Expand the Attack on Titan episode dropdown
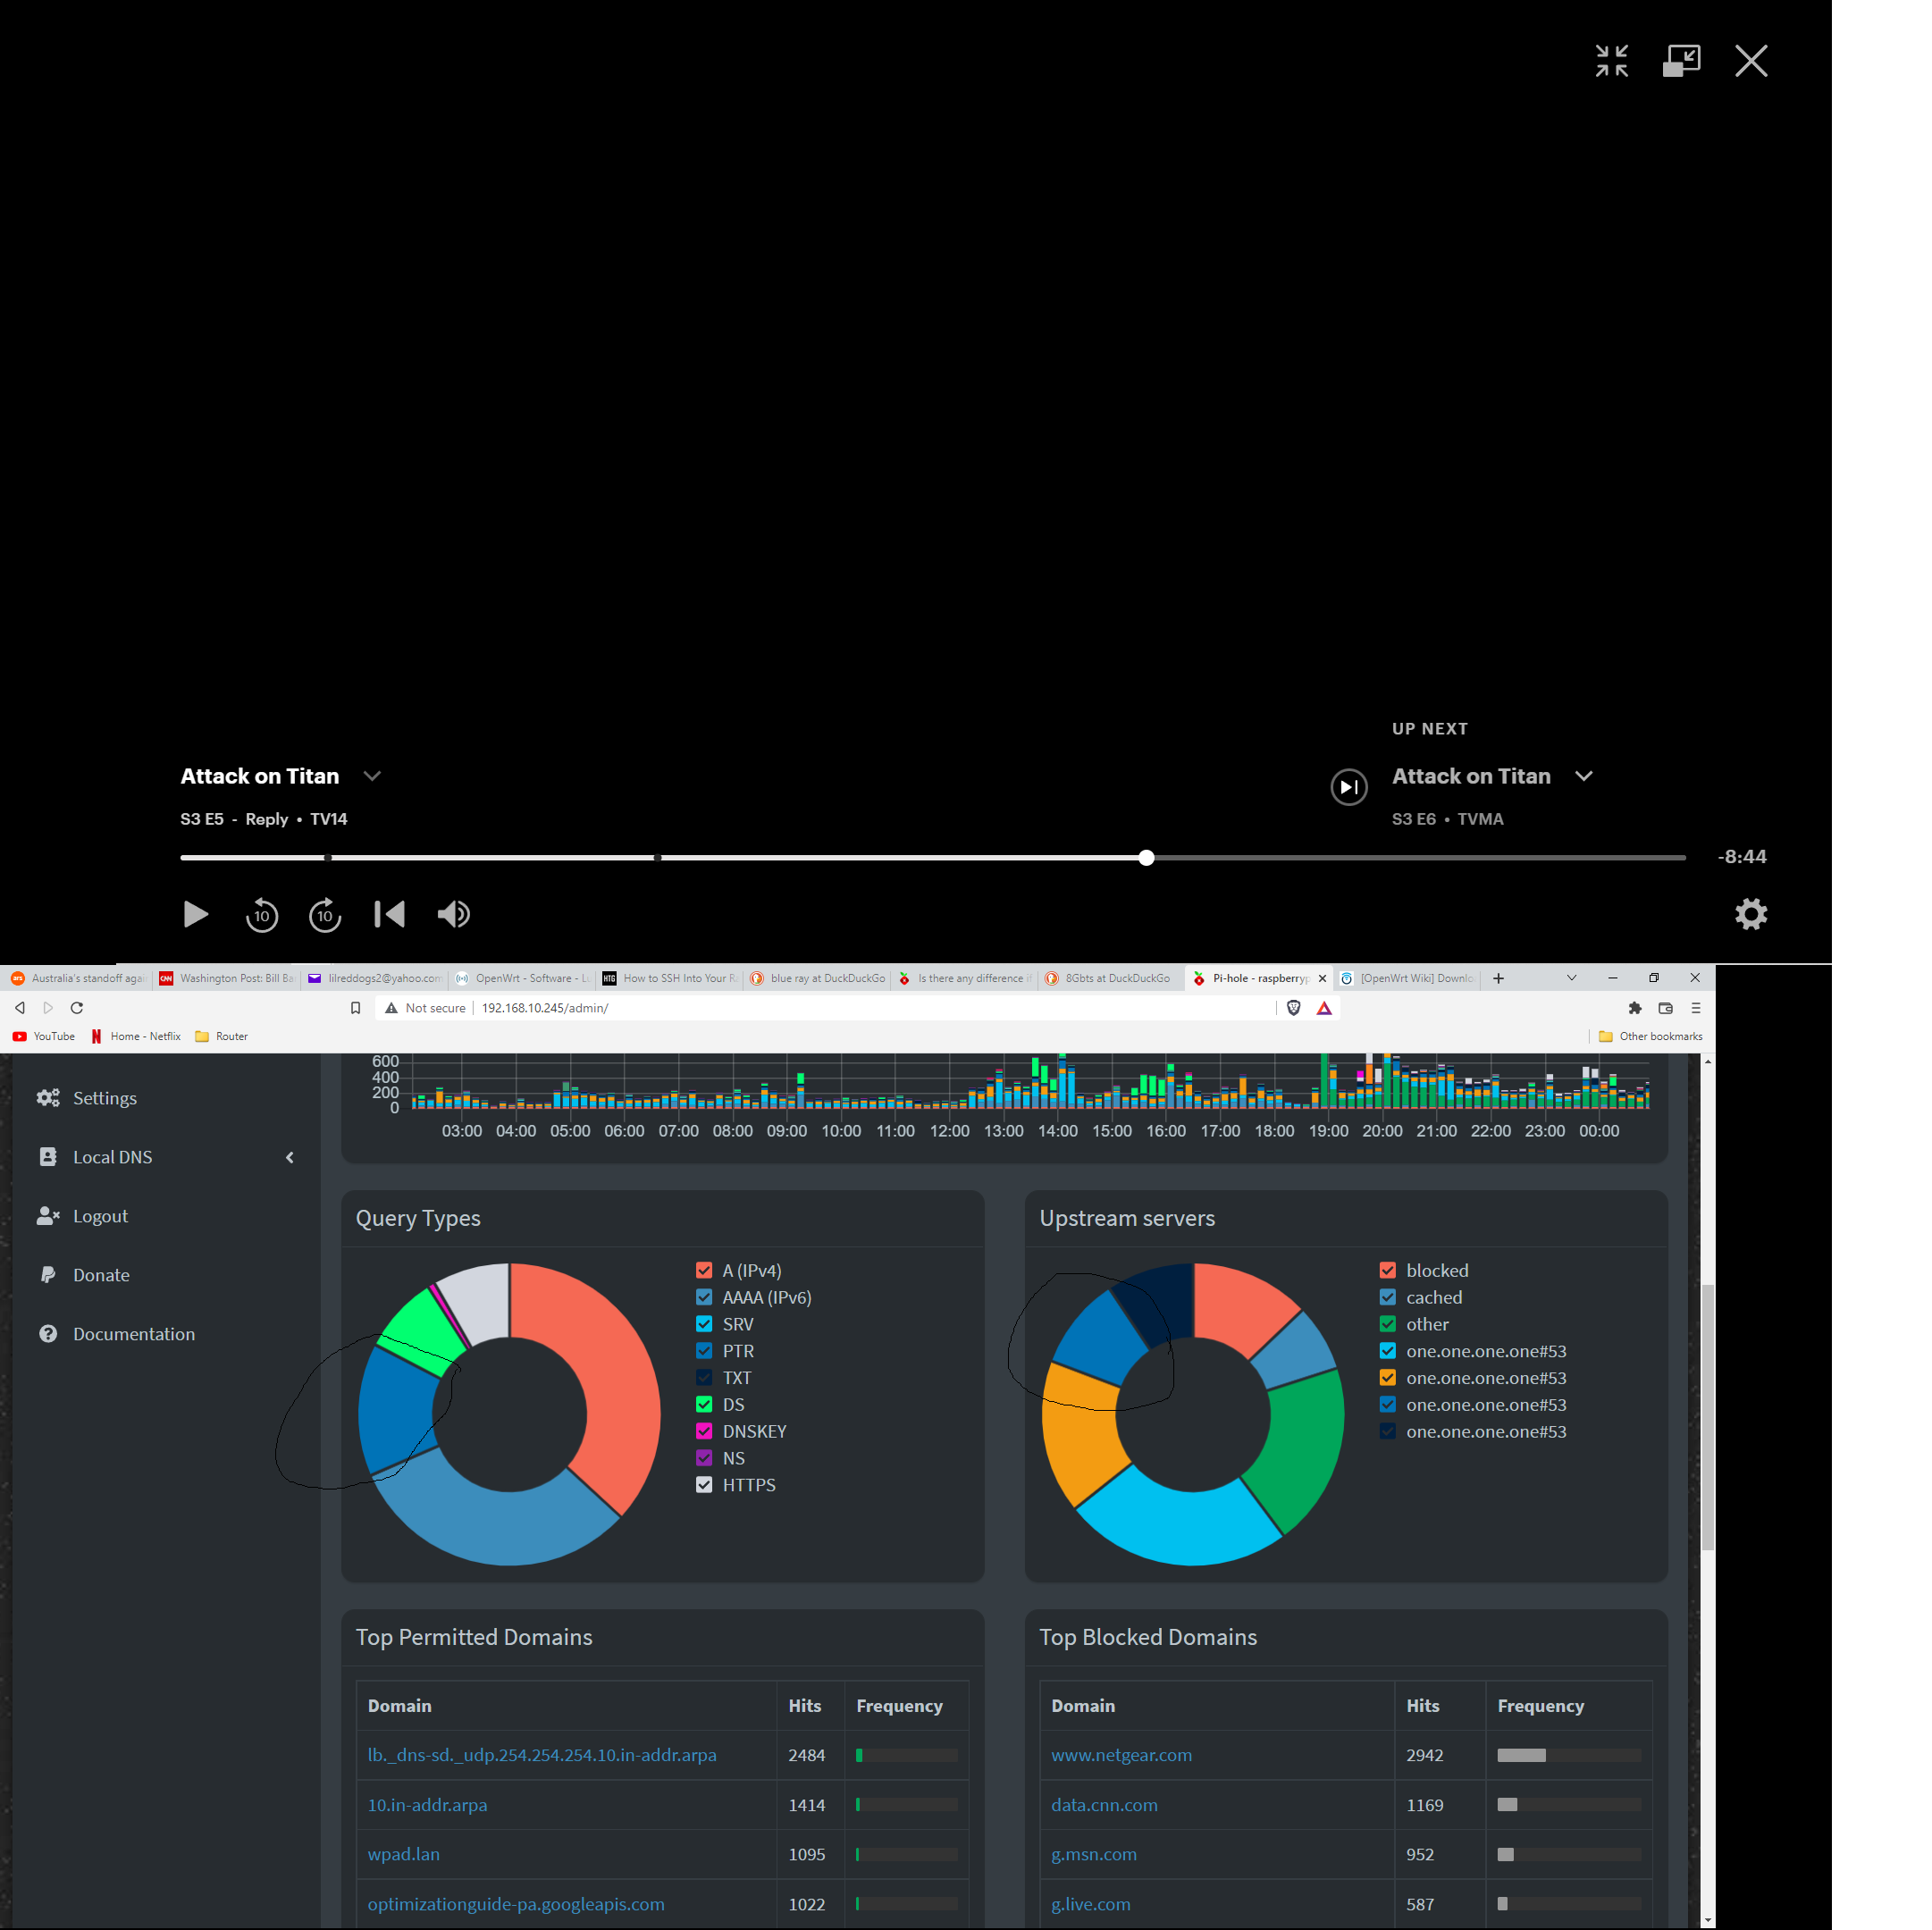The width and height of the screenshot is (1932, 1930). point(372,776)
